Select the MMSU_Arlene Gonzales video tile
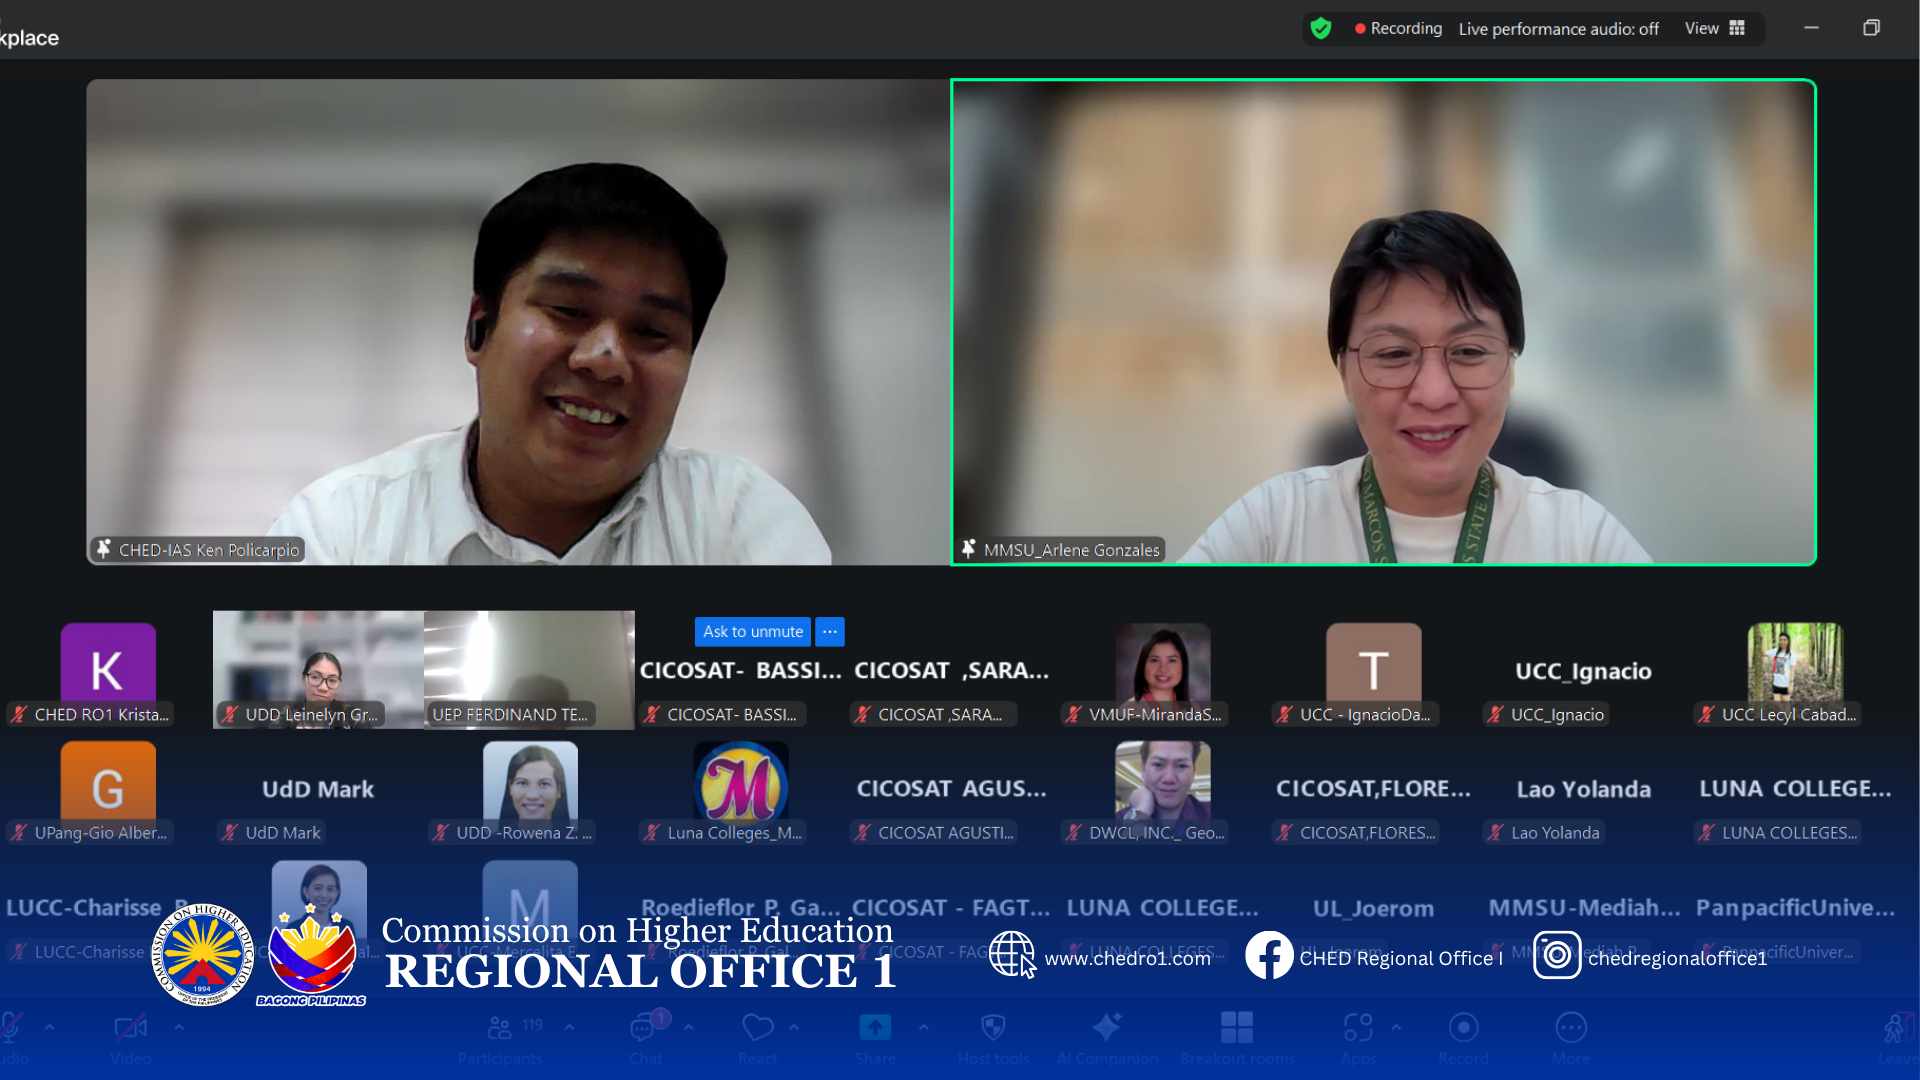 click(1383, 322)
